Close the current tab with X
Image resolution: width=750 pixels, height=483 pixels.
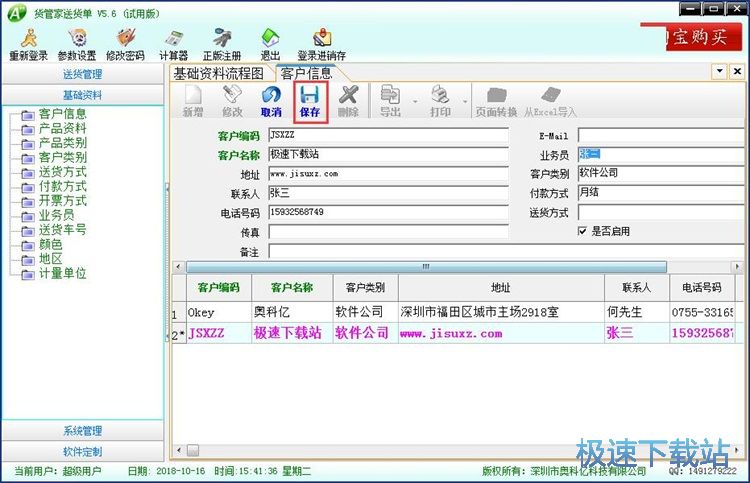[x=737, y=71]
